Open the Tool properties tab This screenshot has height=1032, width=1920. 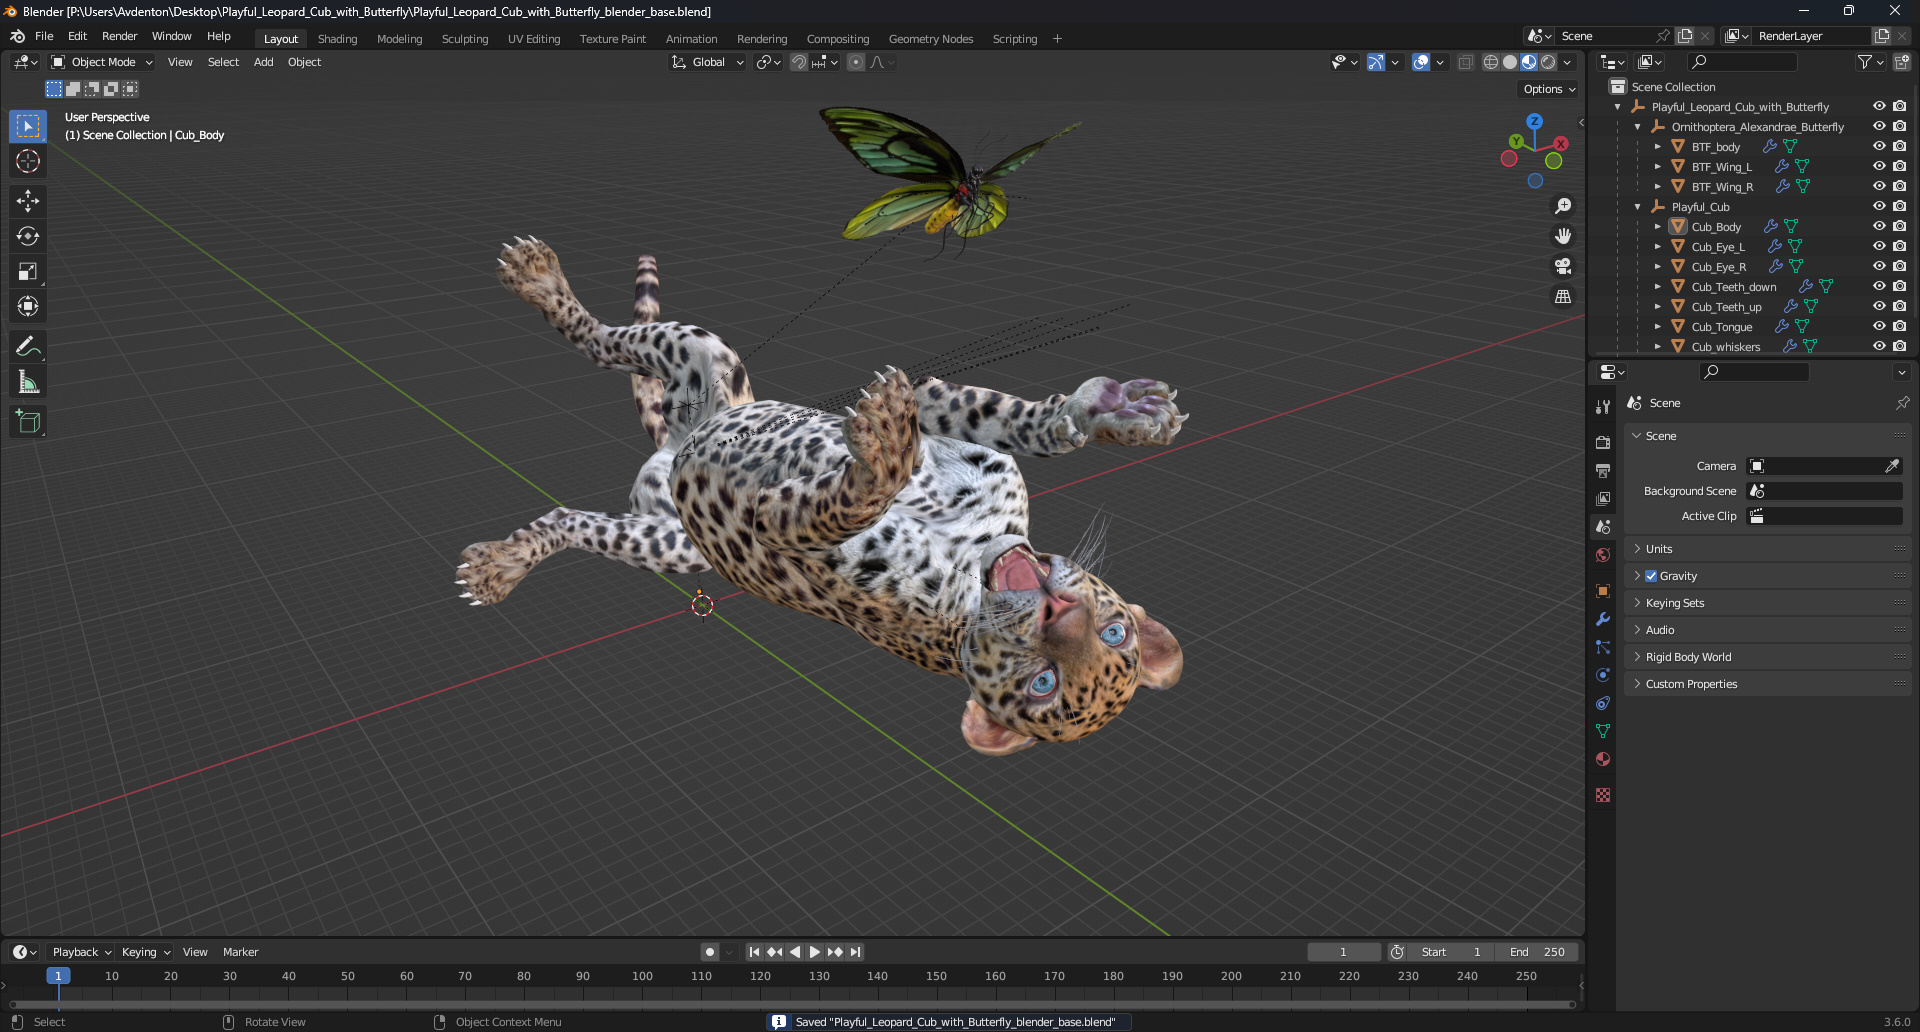pos(1603,407)
